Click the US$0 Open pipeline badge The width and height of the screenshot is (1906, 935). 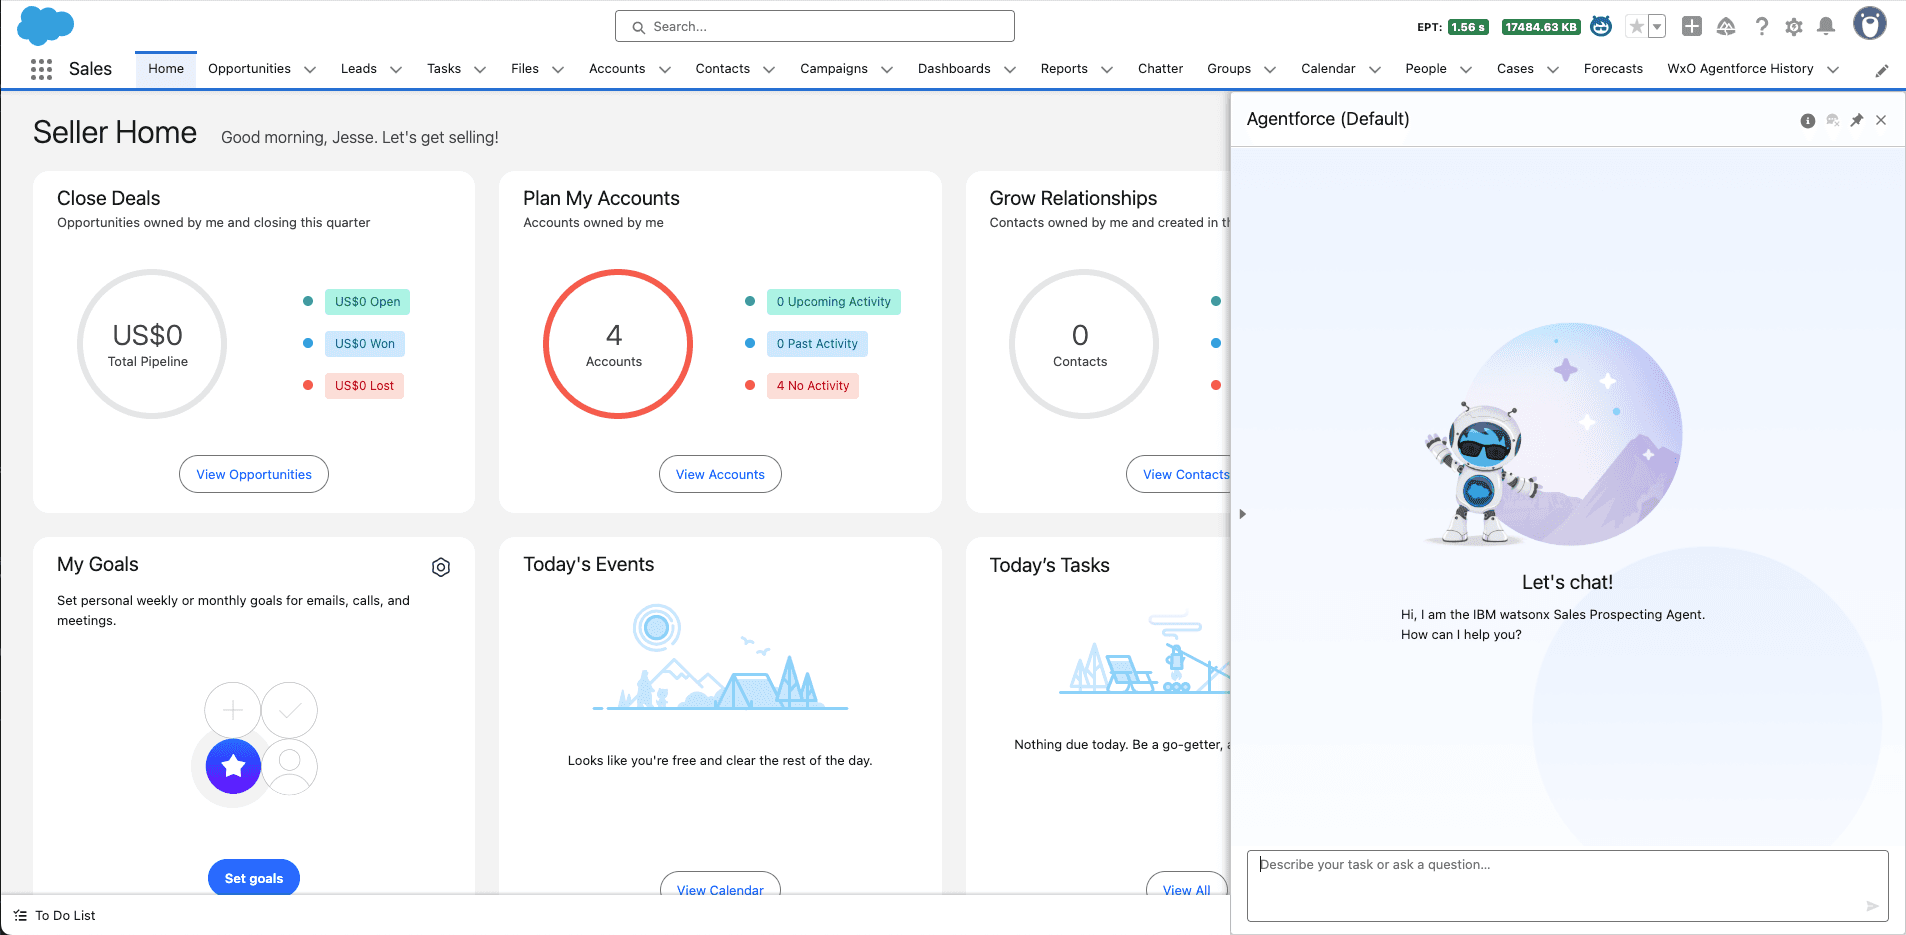point(367,302)
